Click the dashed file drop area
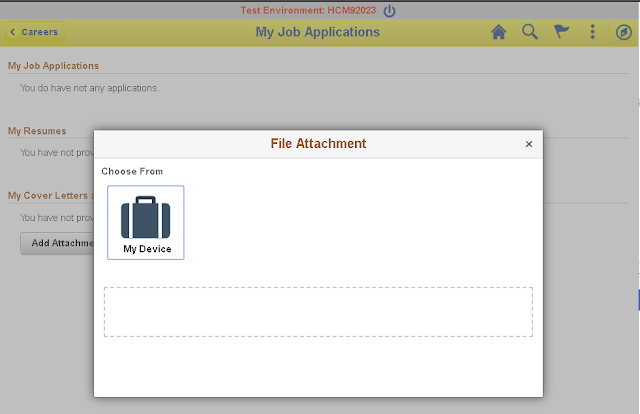The image size is (640, 414). click(318, 312)
